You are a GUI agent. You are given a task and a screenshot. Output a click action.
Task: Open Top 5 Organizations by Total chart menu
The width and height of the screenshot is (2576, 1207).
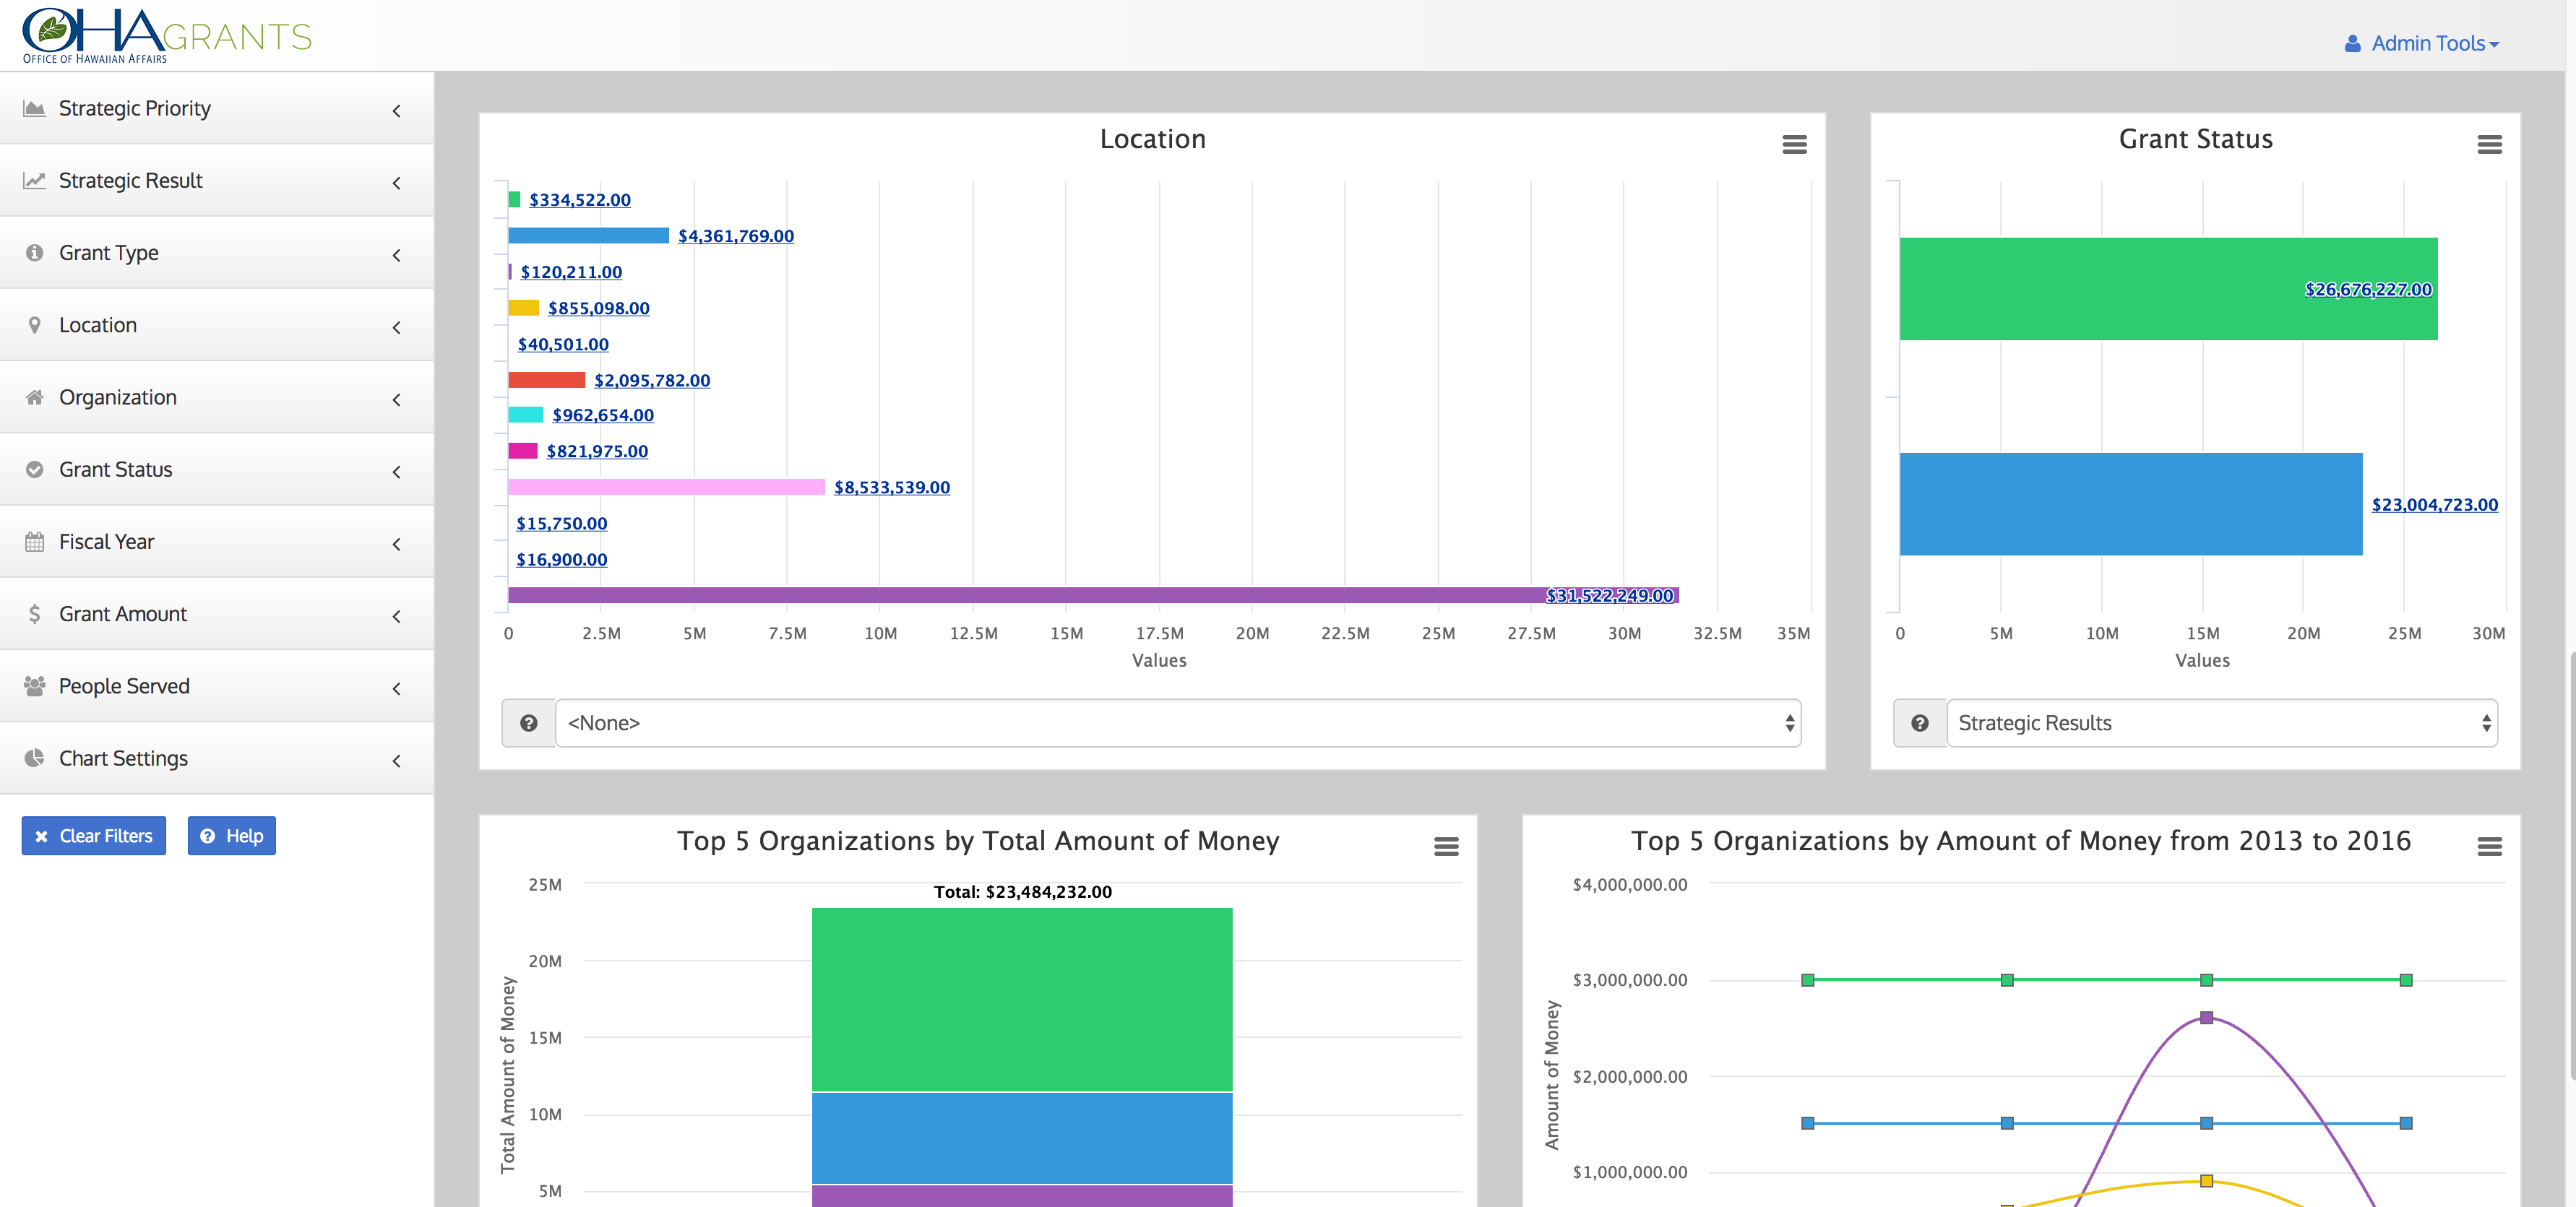pos(1446,847)
